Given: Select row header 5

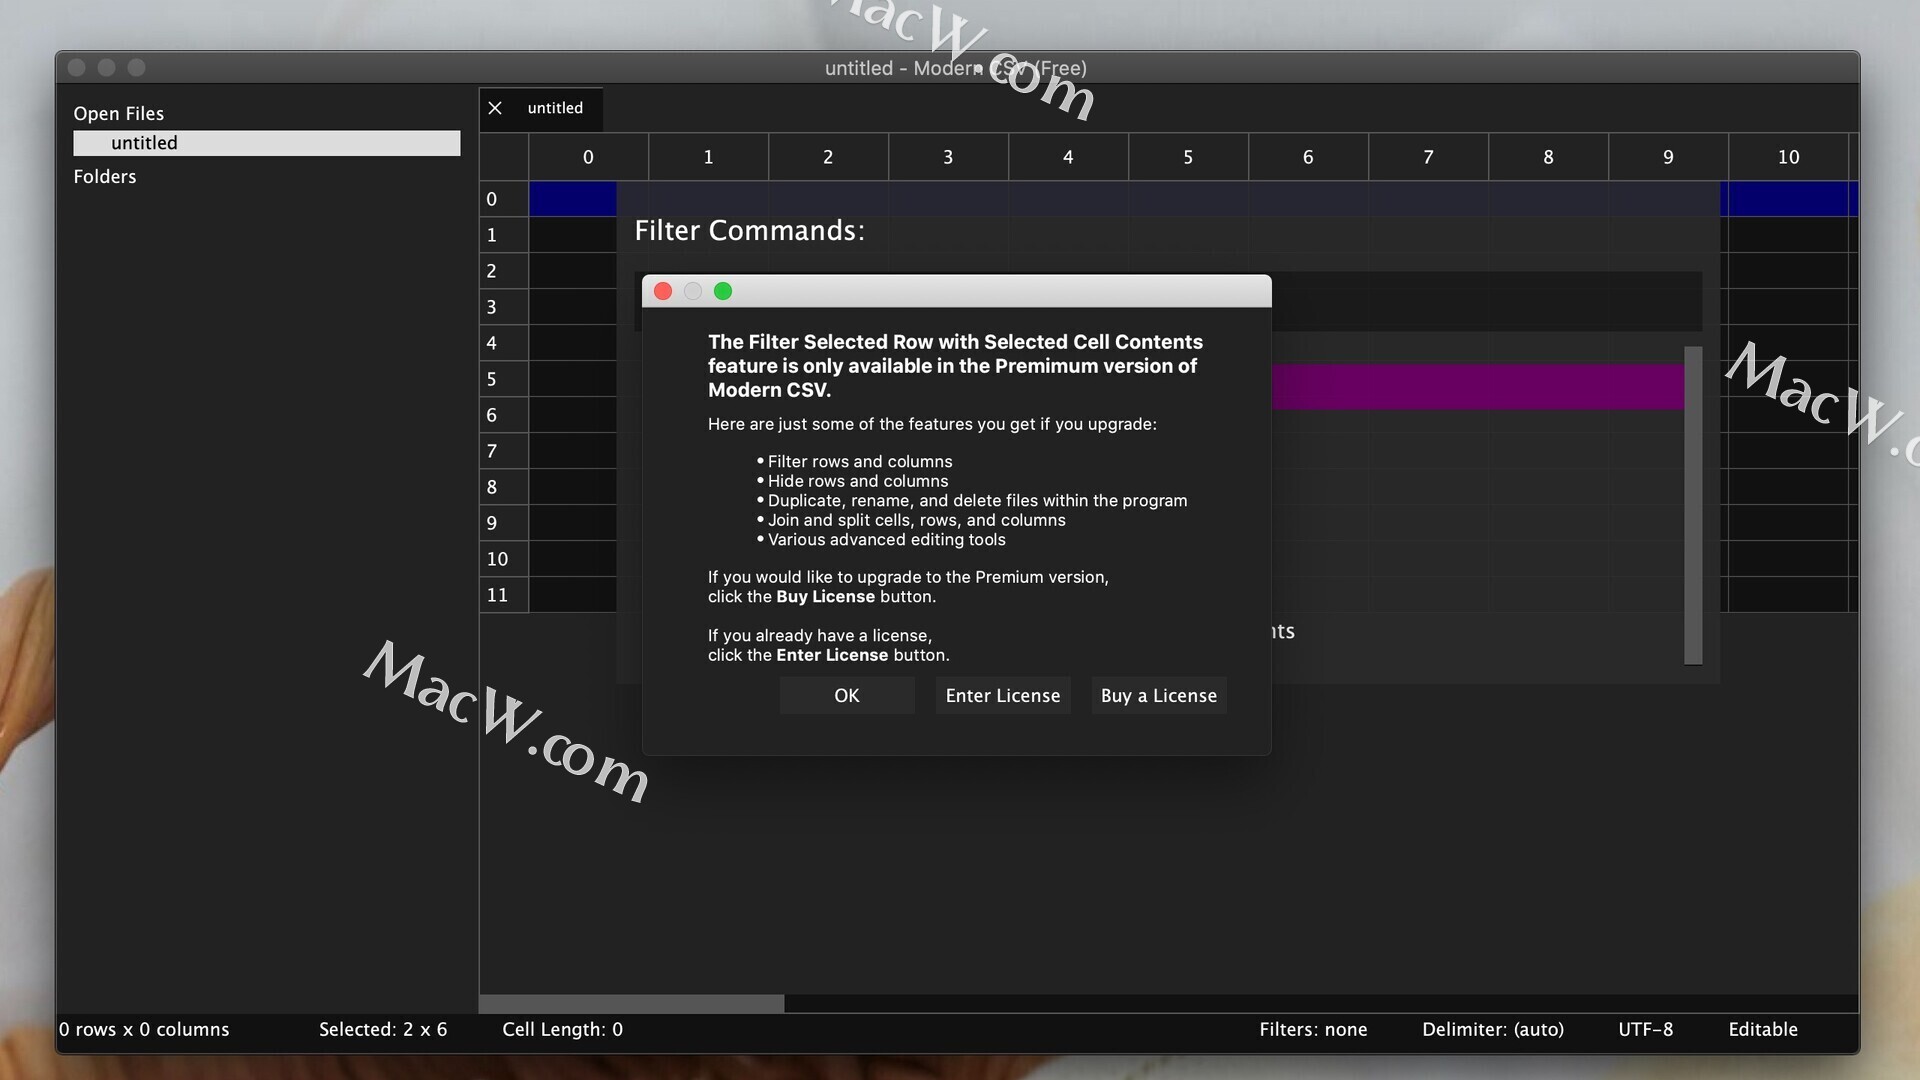Looking at the screenshot, I should click(504, 379).
